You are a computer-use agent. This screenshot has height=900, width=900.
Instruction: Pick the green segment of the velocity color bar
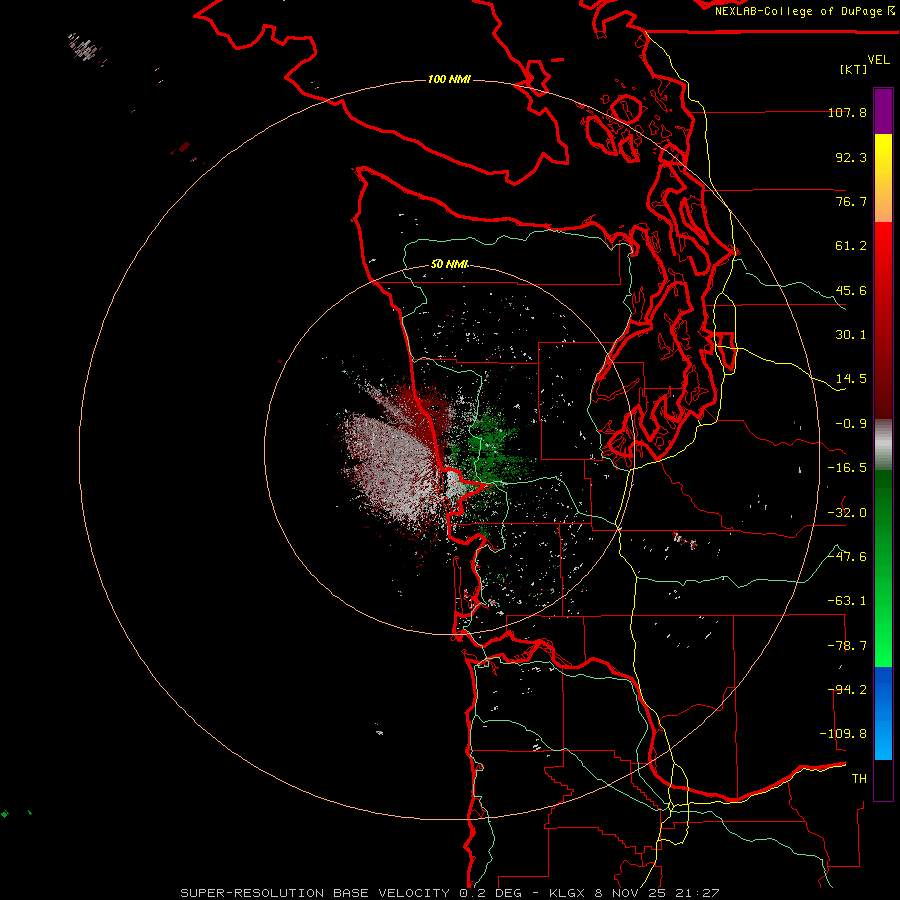[x=883, y=568]
